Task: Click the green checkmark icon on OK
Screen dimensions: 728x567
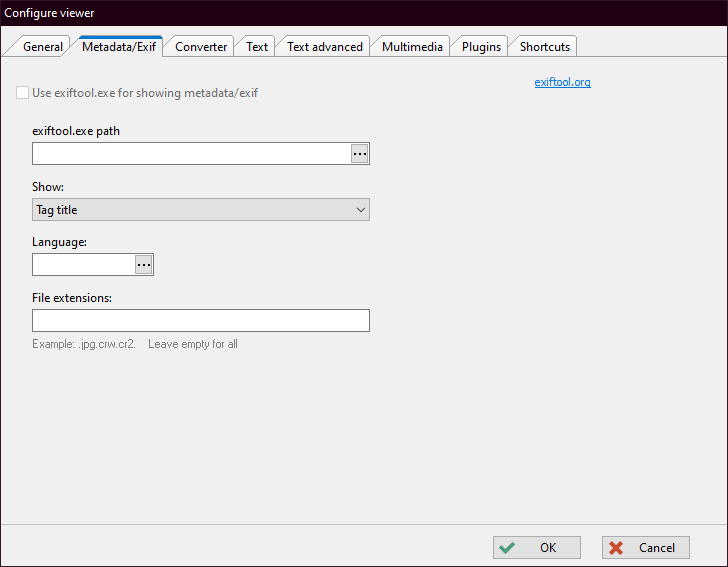Action: click(508, 548)
